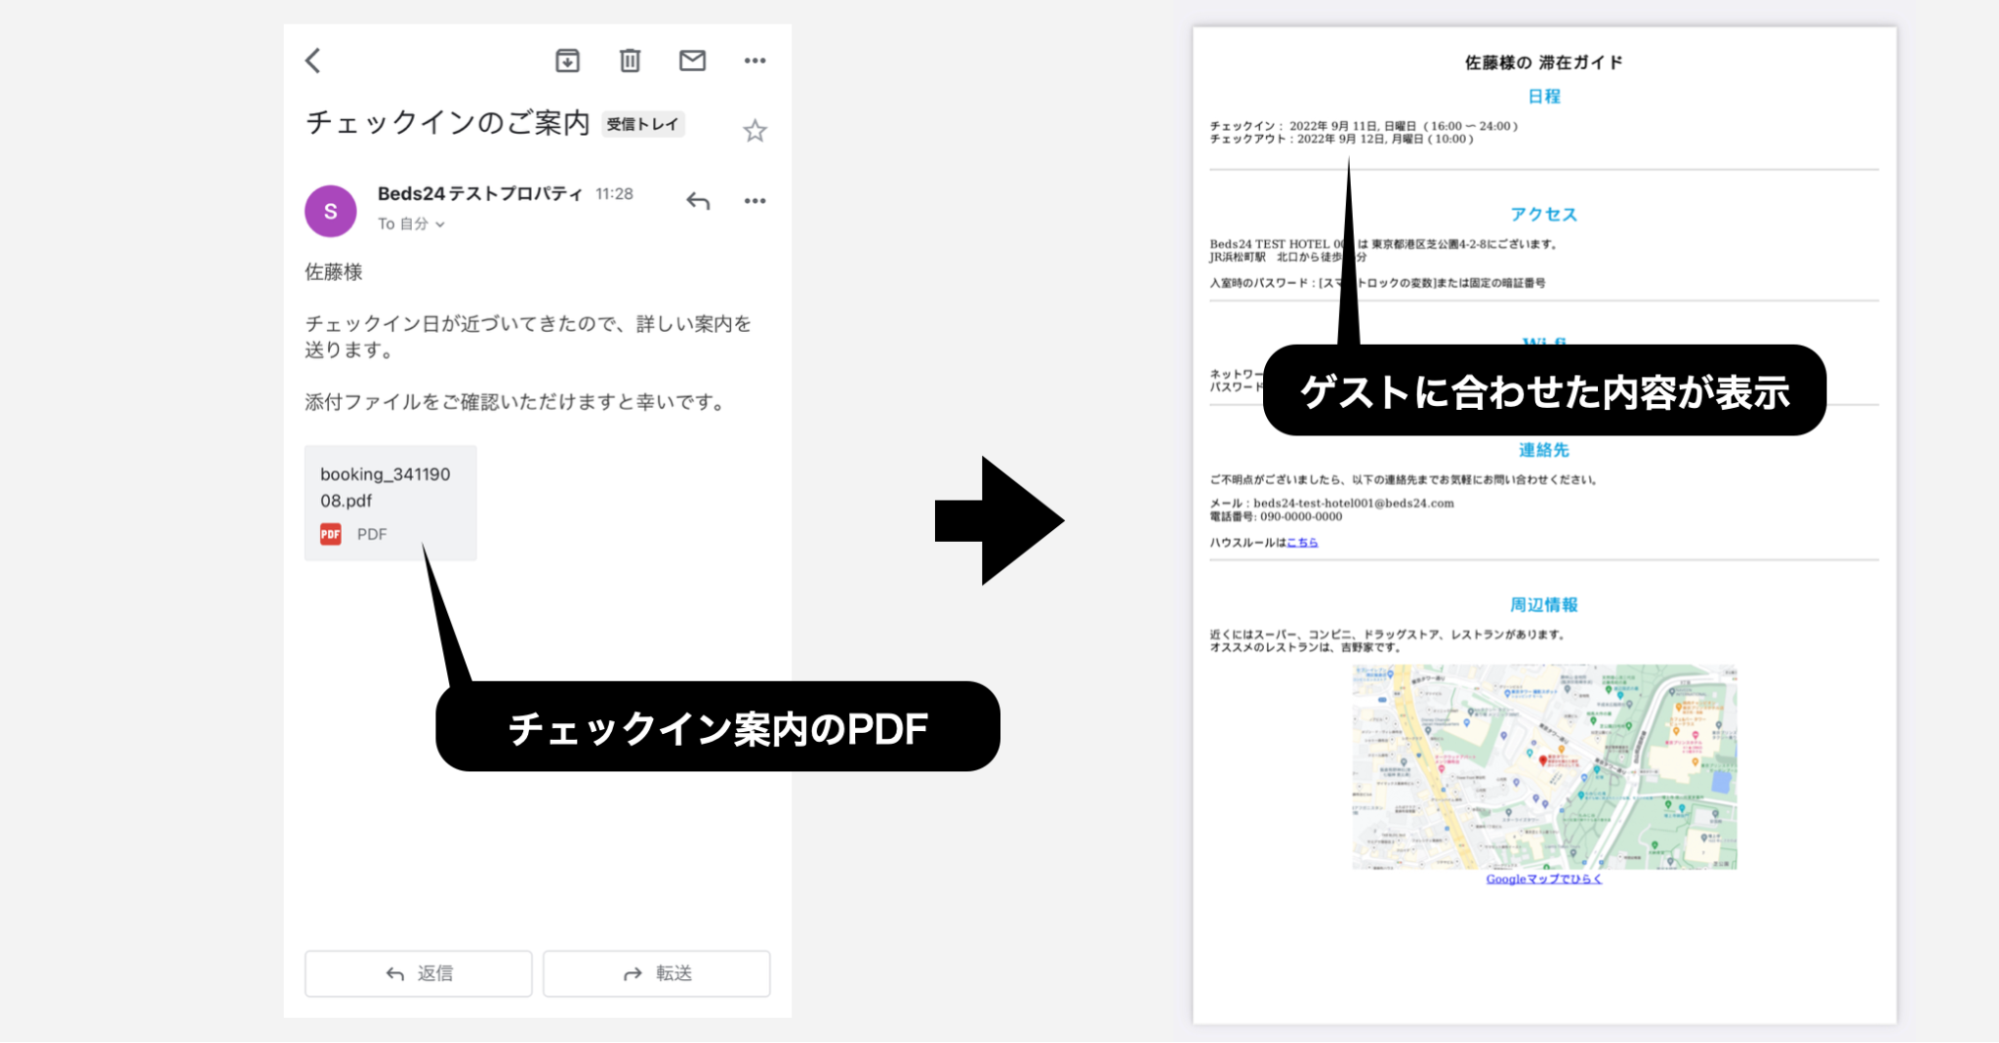The height and width of the screenshot is (1043, 1999).
Task: Click the sender name Beds24テストプロパティ
Action: pyautogui.click(x=479, y=194)
